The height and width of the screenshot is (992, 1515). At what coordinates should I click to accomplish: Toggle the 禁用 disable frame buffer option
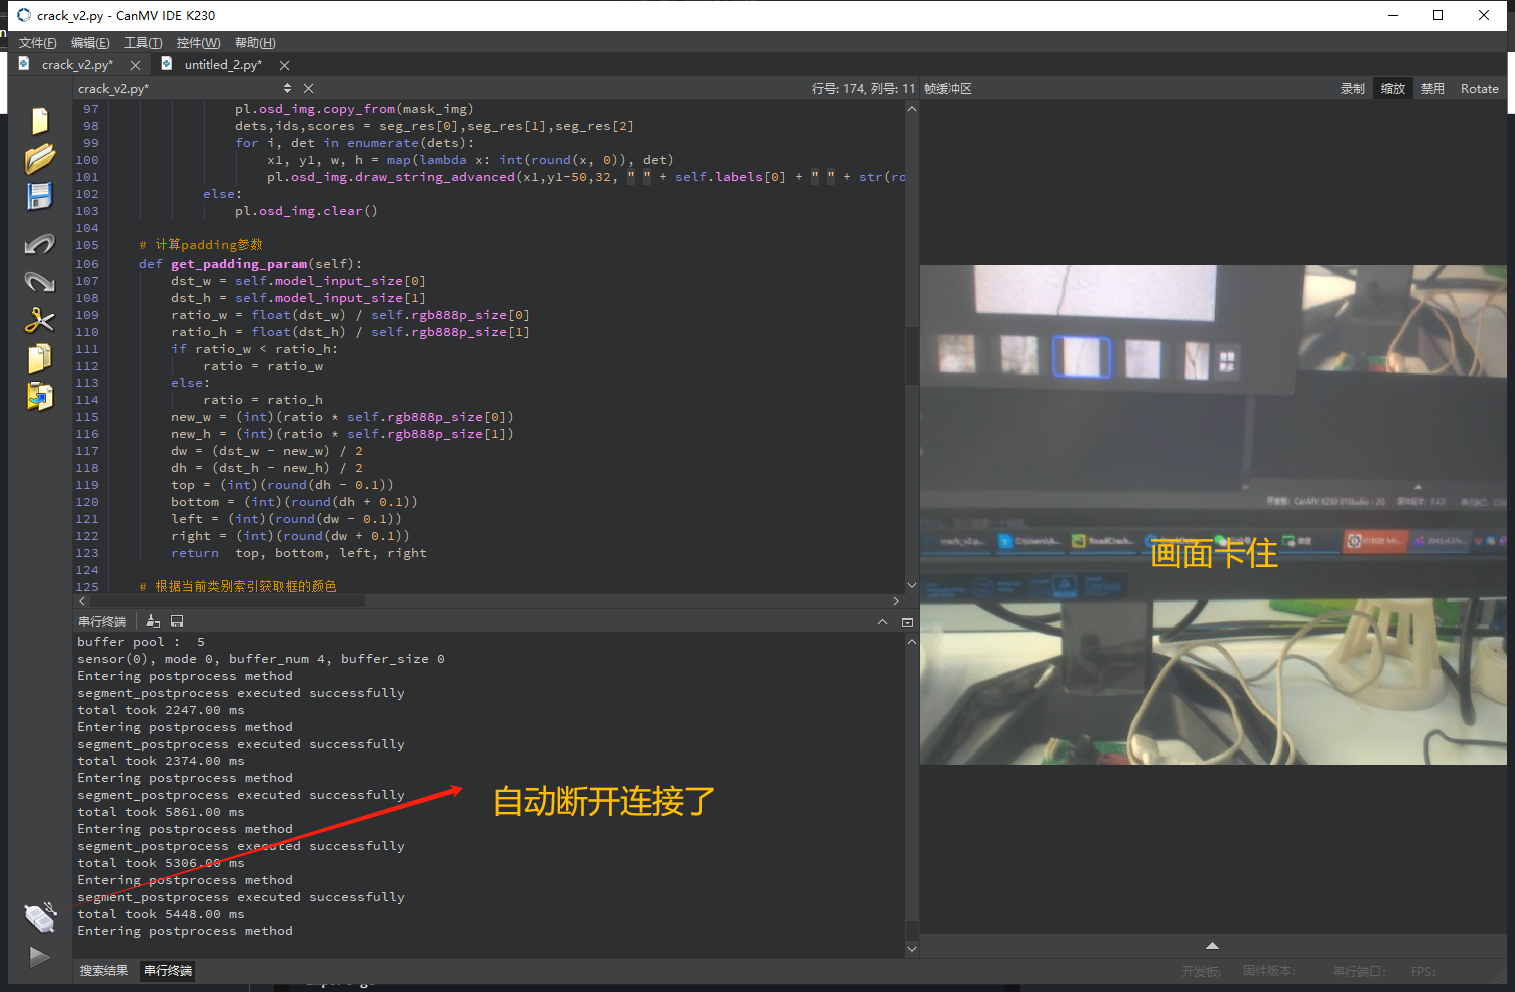click(1432, 89)
